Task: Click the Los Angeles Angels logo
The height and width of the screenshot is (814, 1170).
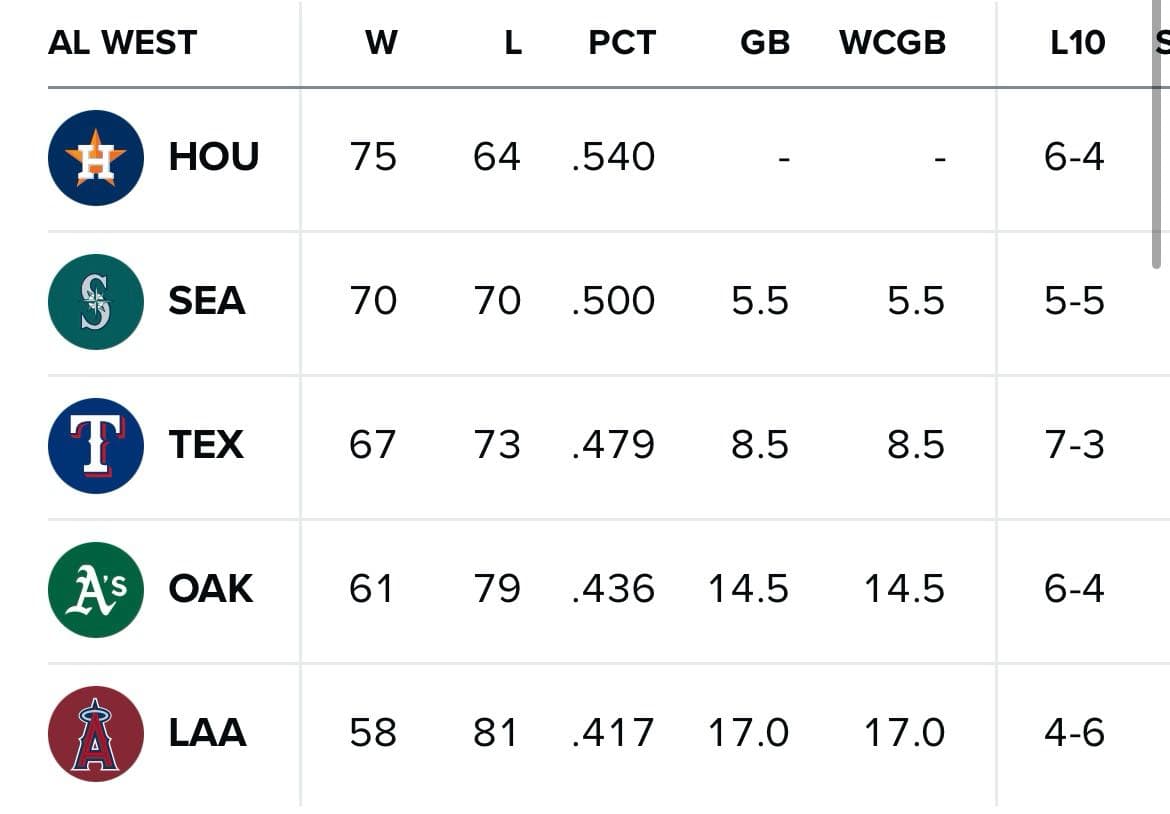Action: point(96,734)
